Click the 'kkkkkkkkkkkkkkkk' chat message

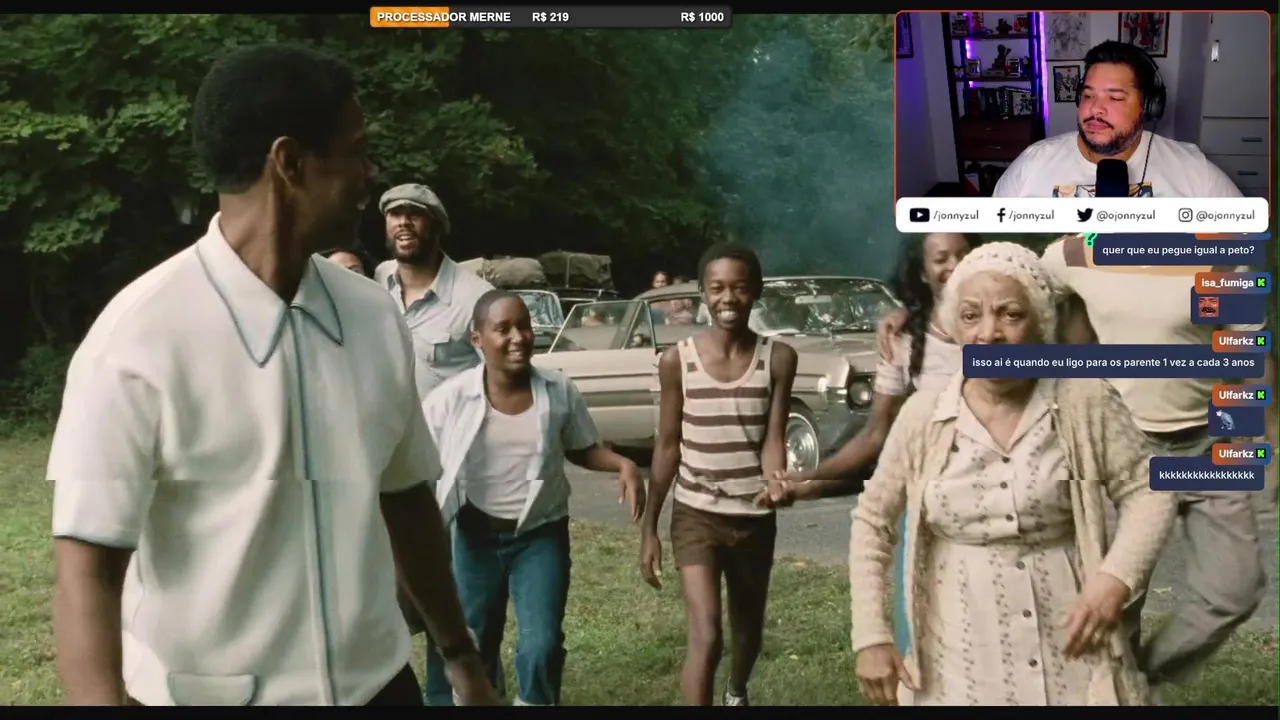click(x=1207, y=475)
